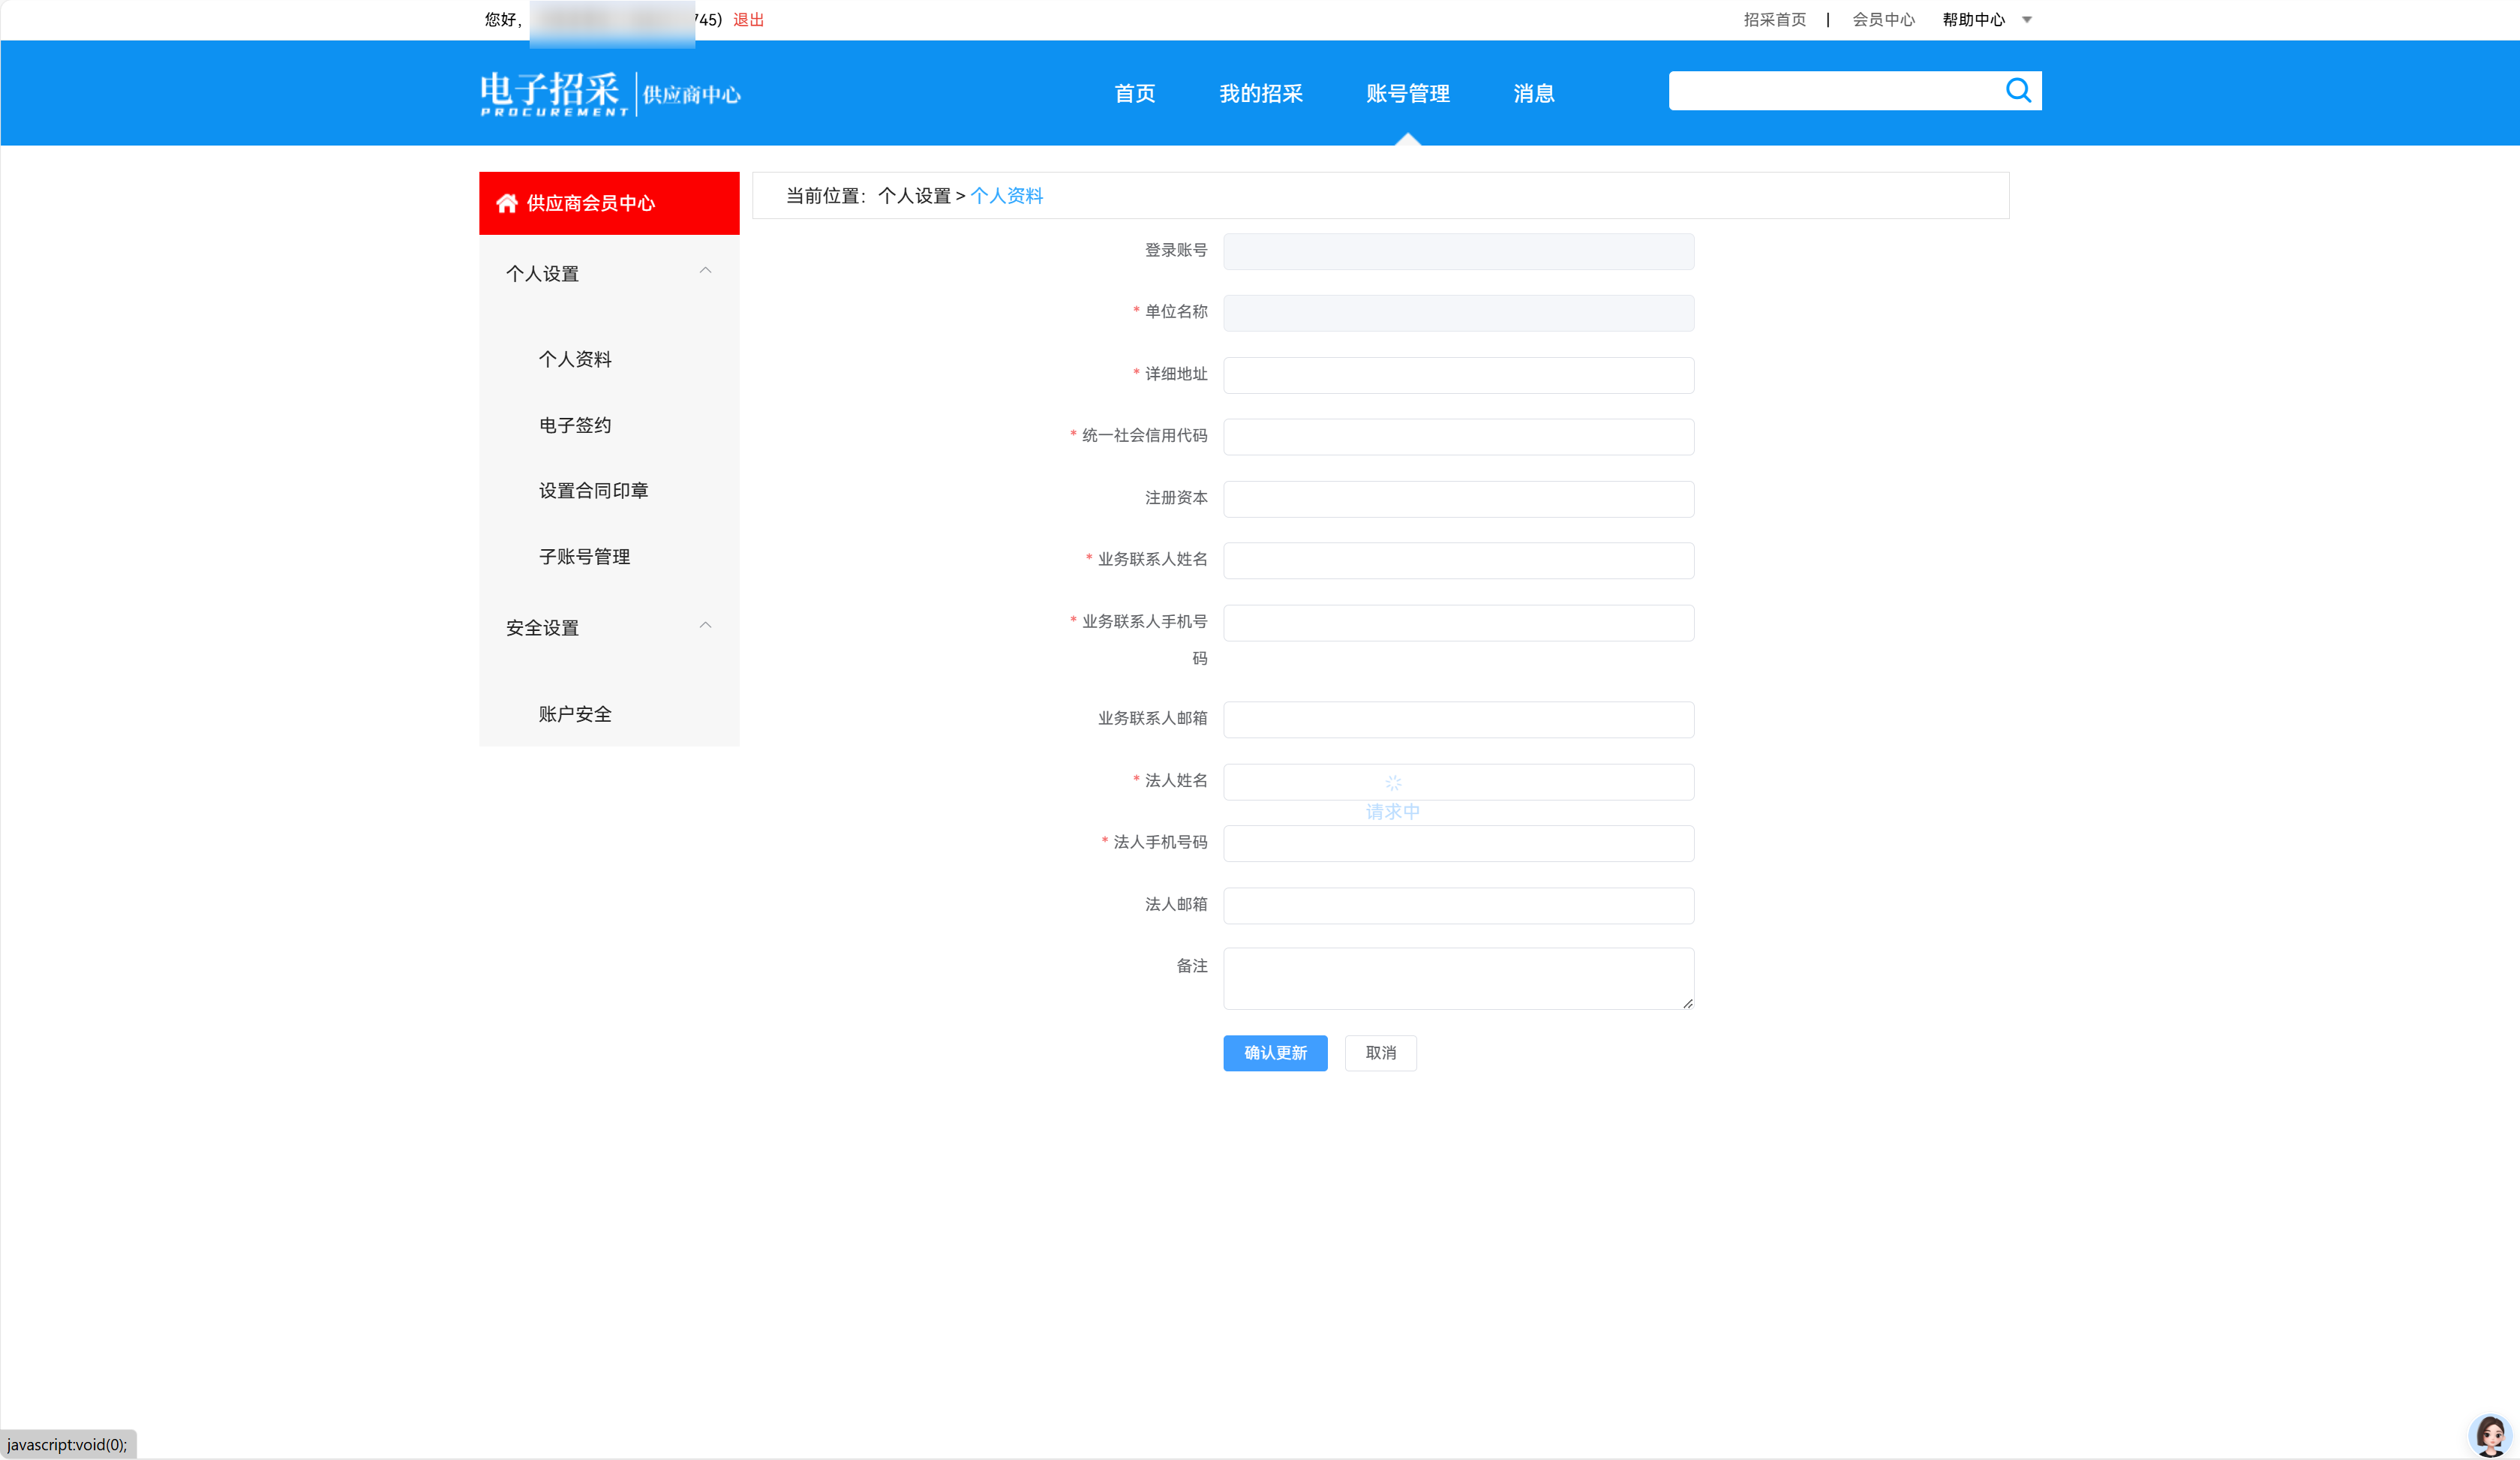Go to 首页 in main navigation
2520x1460 pixels.
pyautogui.click(x=1134, y=93)
